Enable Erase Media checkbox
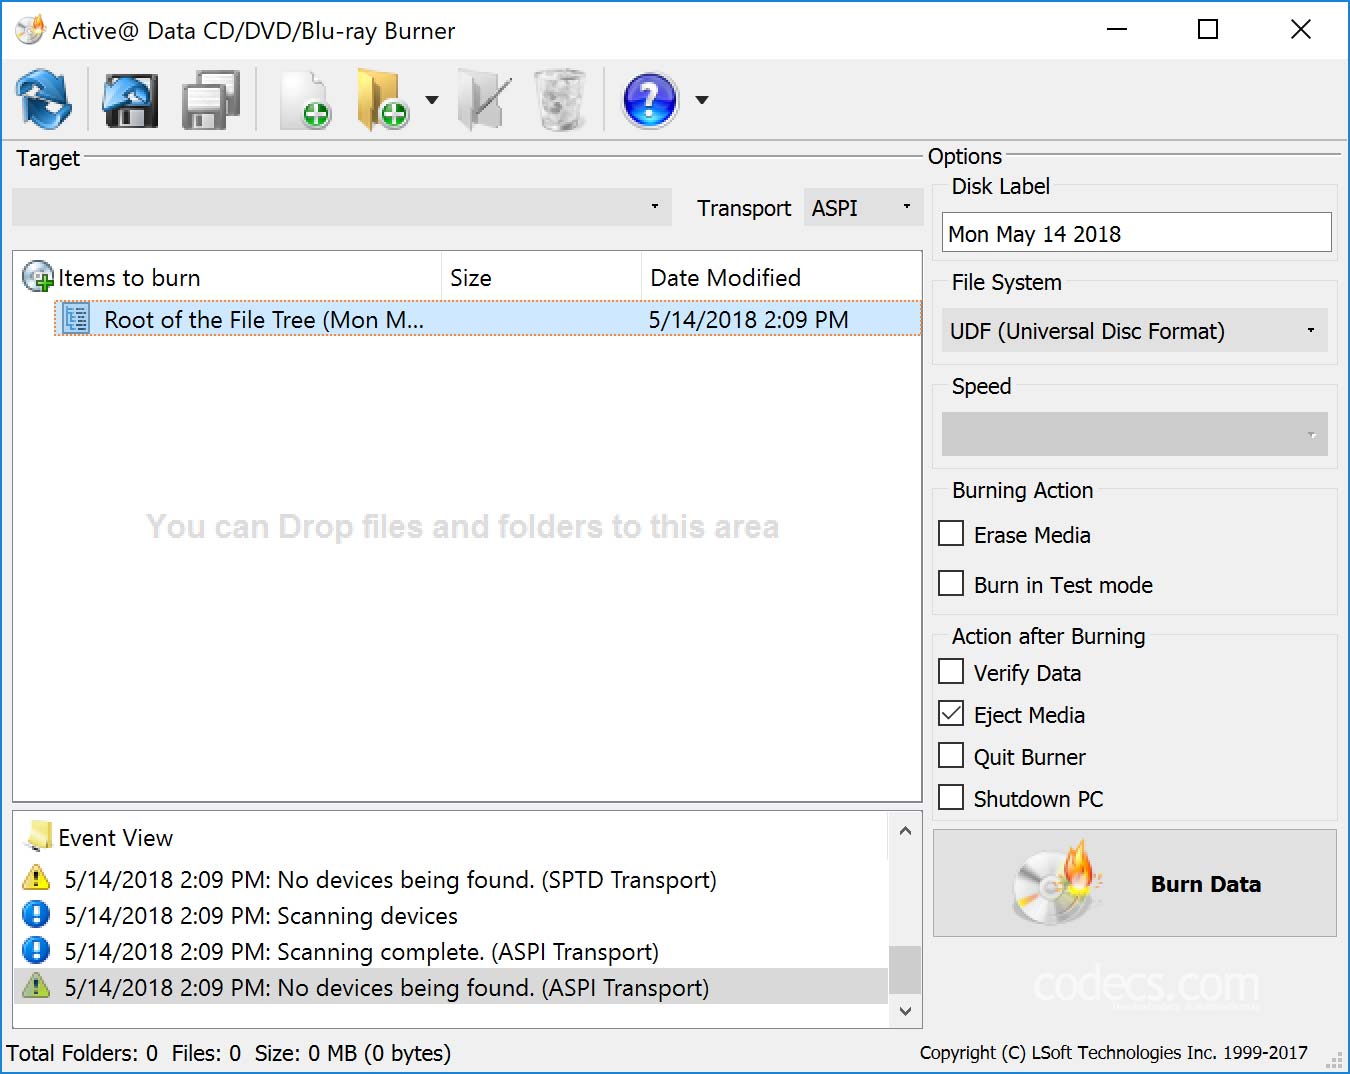This screenshot has width=1350, height=1074. point(951,534)
